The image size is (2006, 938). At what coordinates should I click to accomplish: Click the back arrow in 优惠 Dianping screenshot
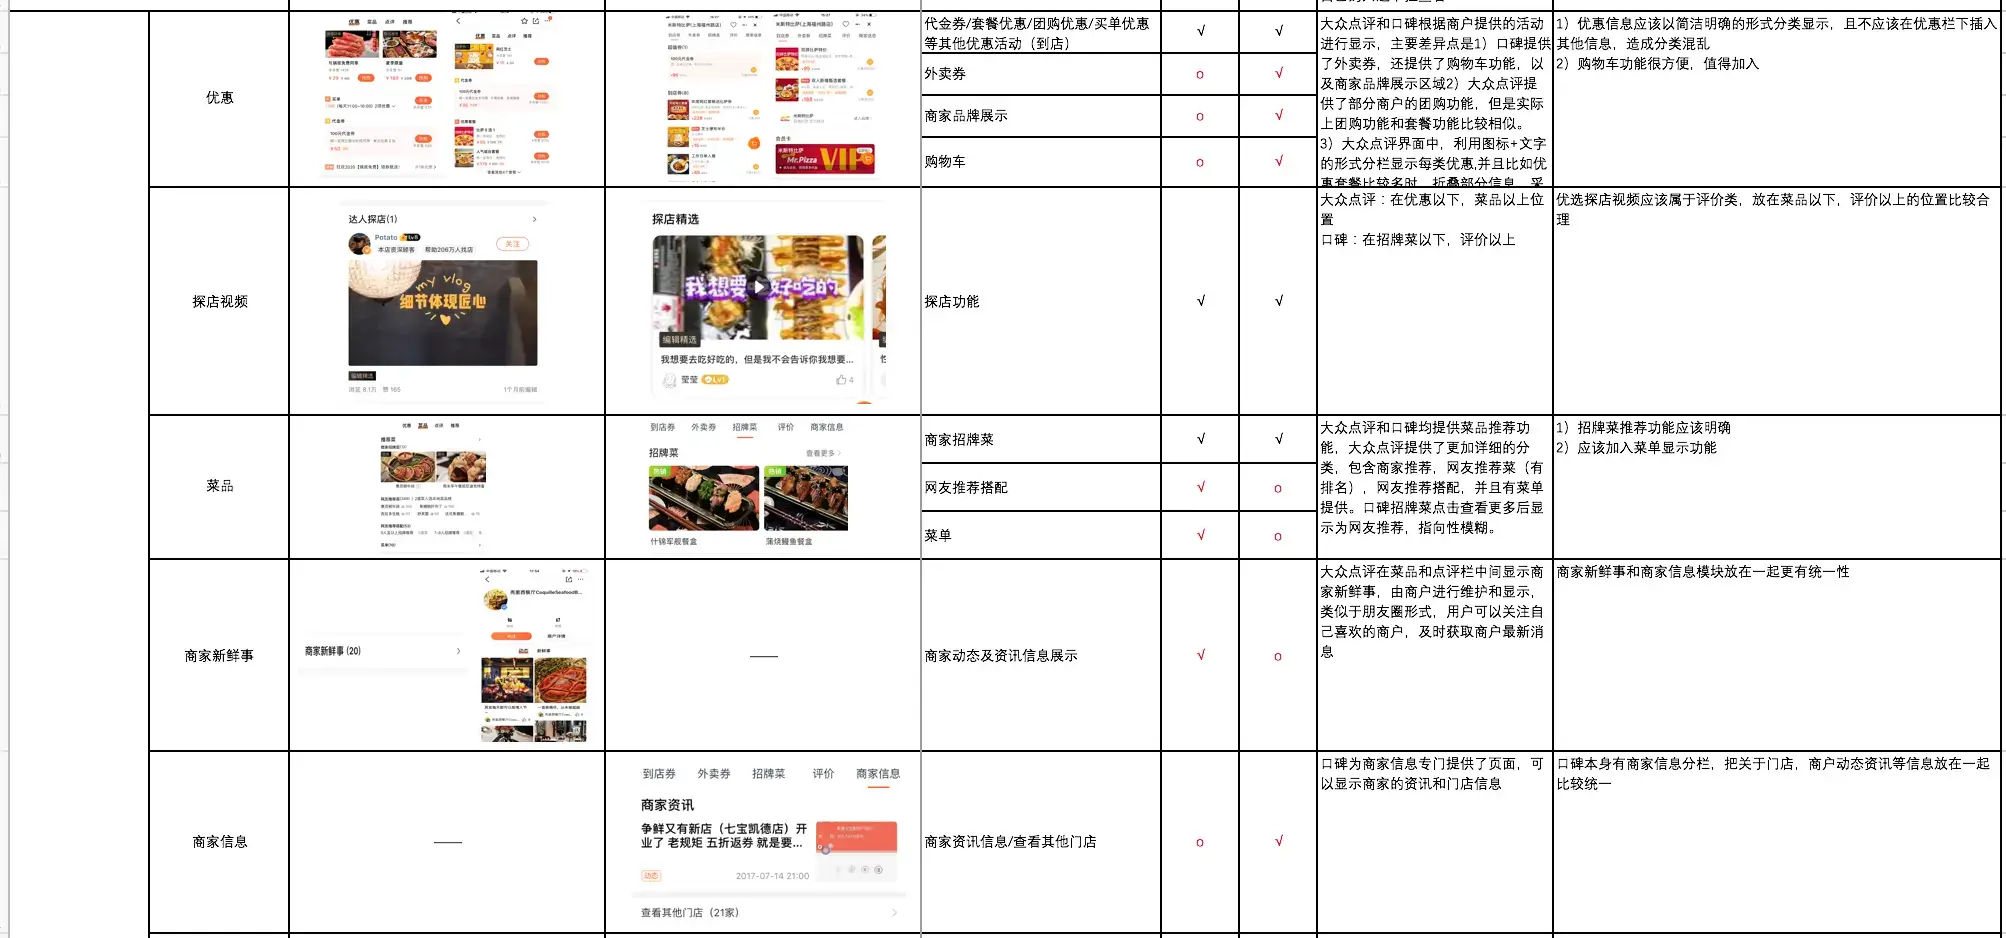pyautogui.click(x=458, y=21)
